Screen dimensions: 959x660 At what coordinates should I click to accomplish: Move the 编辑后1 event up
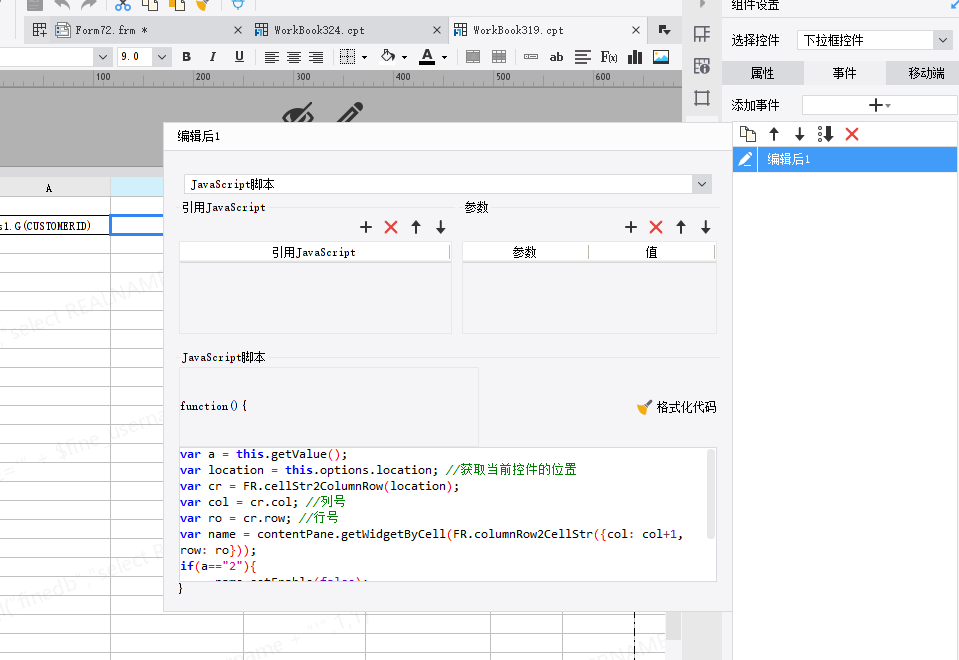click(x=774, y=134)
